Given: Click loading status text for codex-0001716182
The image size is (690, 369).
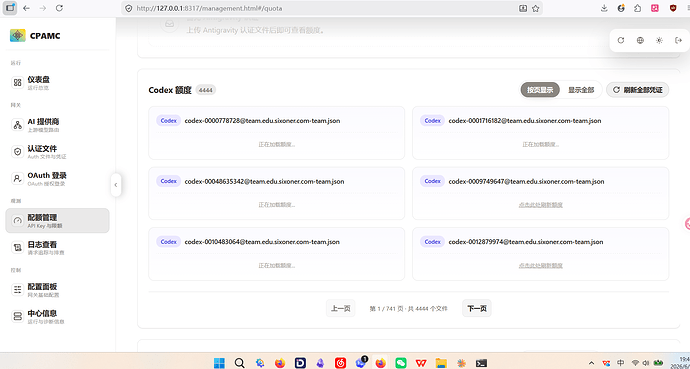Looking at the screenshot, I should click(540, 144).
